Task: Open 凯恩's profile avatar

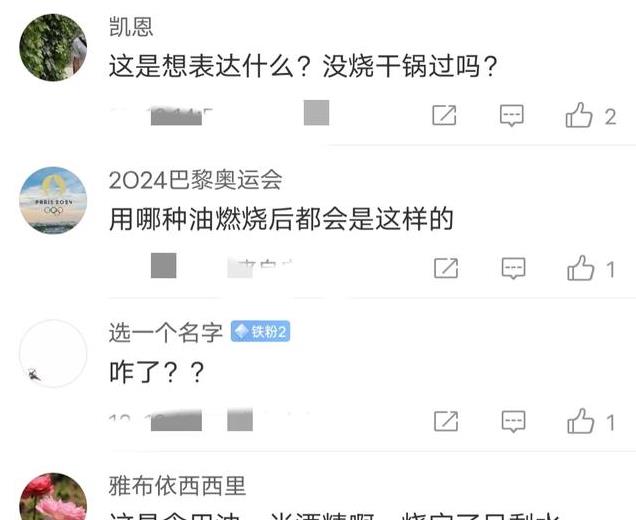Action: pos(53,47)
